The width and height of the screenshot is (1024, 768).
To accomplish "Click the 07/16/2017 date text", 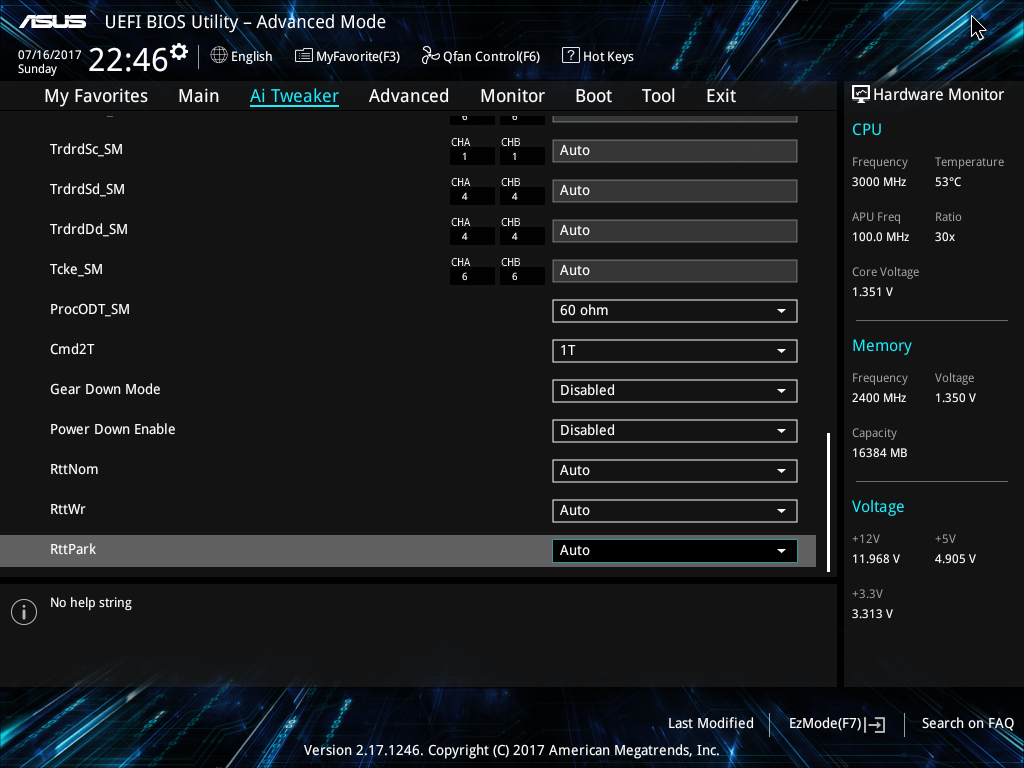I will pyautogui.click(x=50, y=55).
